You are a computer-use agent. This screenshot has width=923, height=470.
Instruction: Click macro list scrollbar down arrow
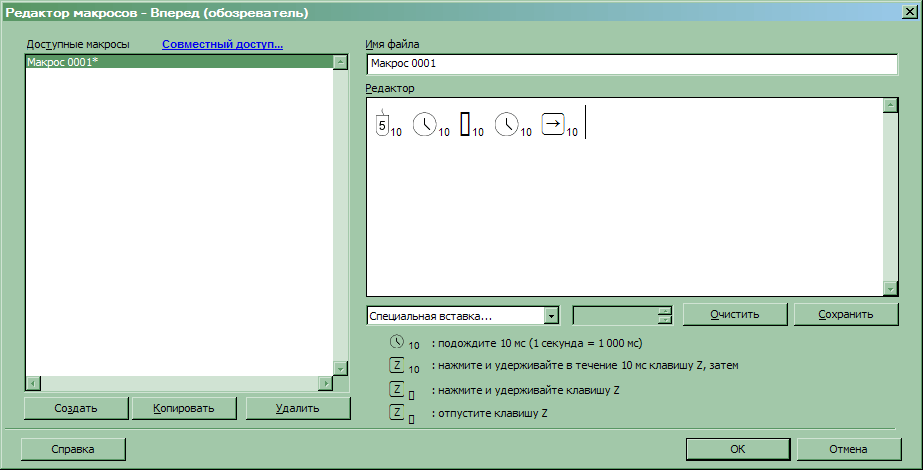(x=340, y=369)
